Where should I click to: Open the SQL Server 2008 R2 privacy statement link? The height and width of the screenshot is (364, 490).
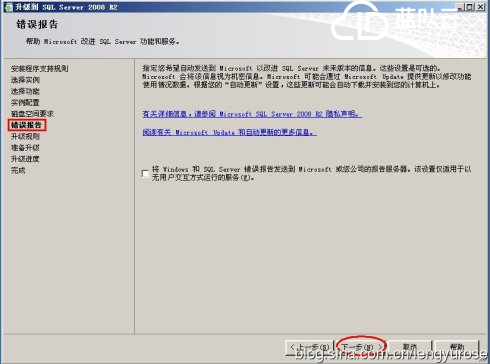pos(252,114)
